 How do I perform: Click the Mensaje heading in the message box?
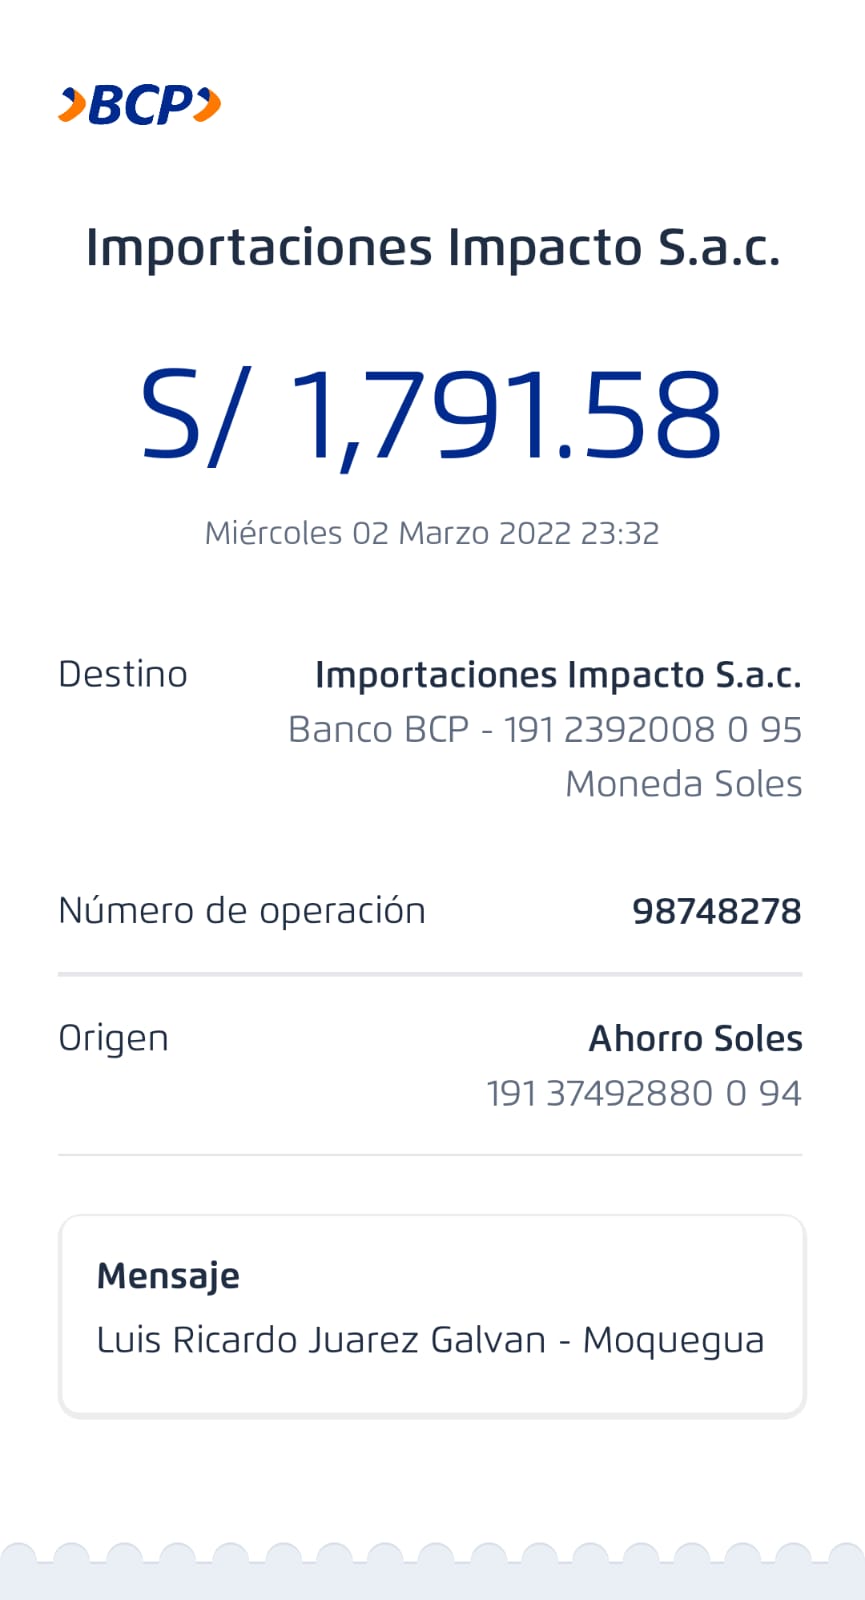168,1276
